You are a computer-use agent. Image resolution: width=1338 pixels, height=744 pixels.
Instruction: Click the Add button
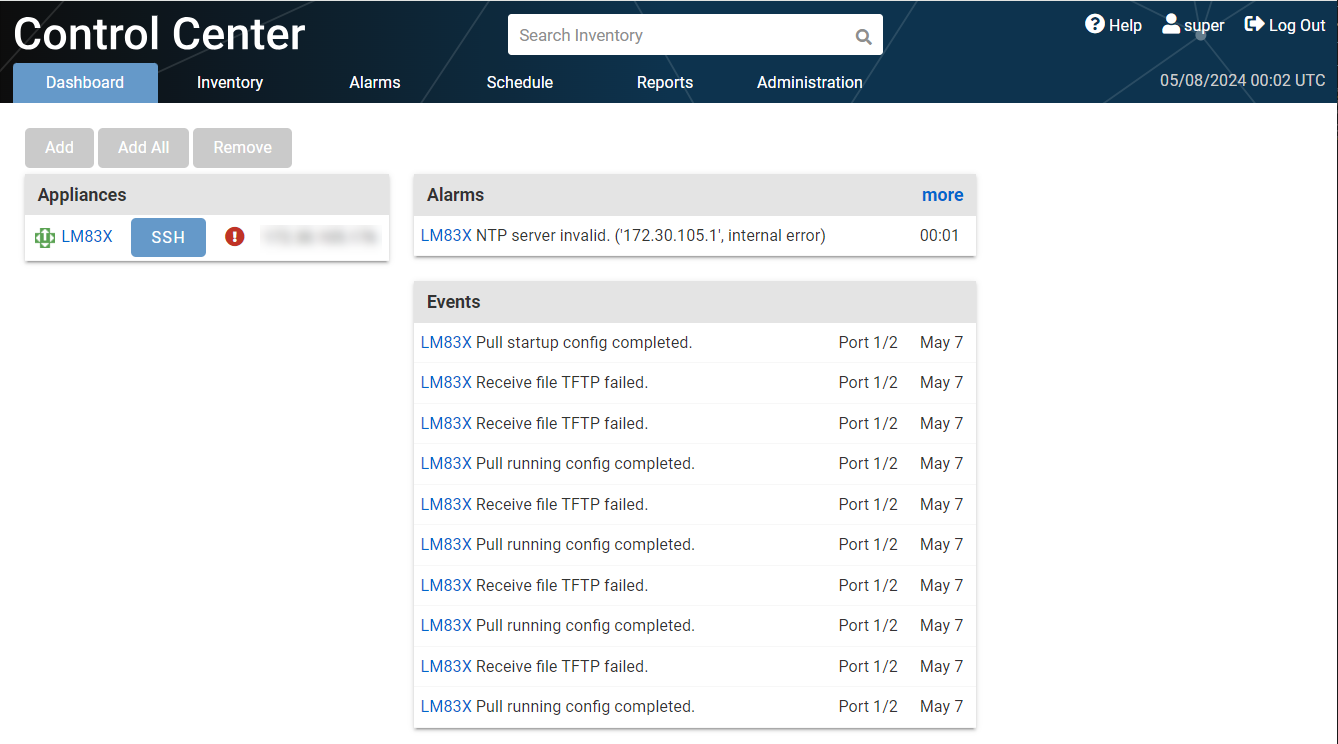point(59,147)
